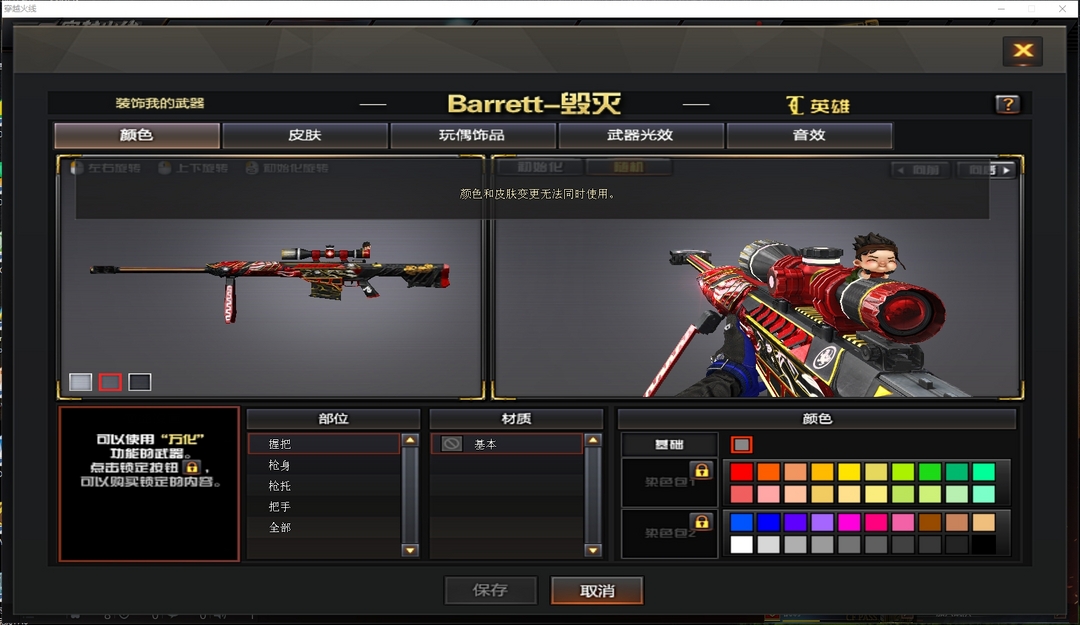Pick the pale mint swatch ending 染色包1's second row

click(984, 494)
